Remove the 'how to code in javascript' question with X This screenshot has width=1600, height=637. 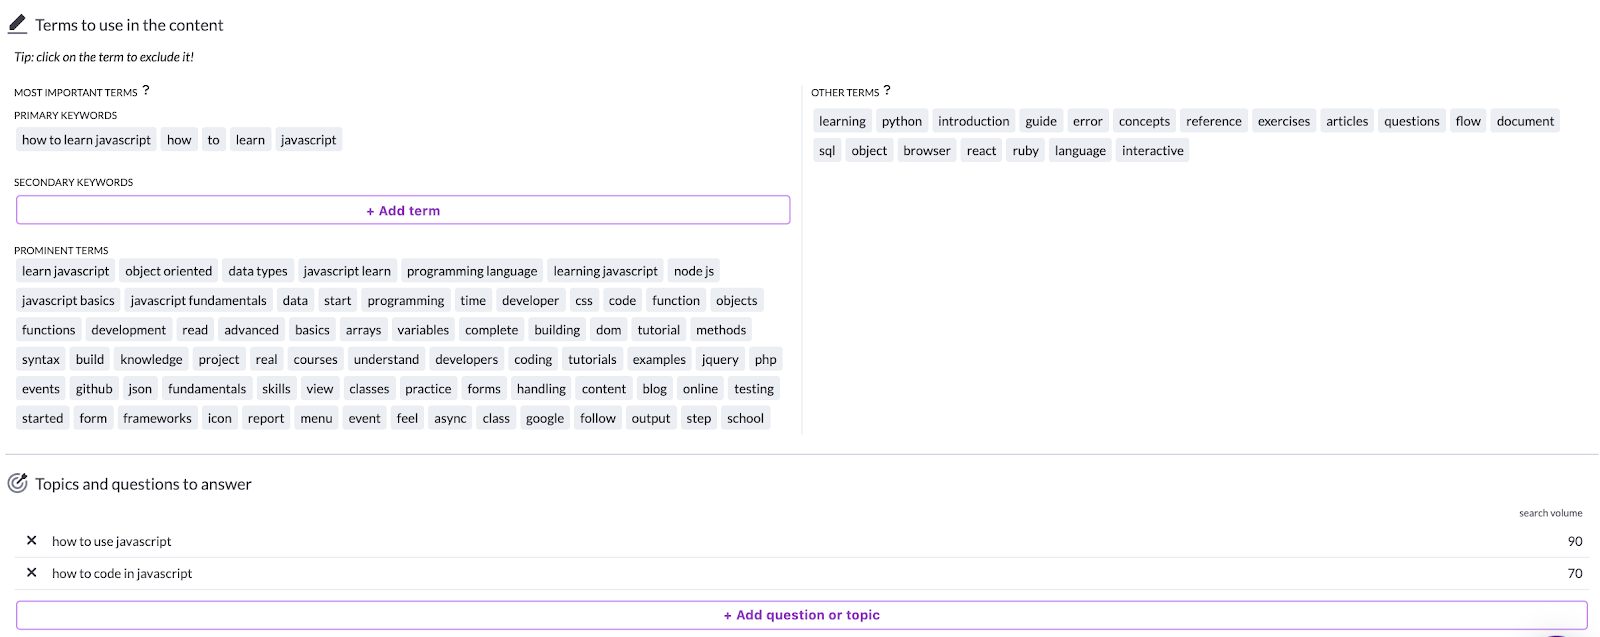tap(32, 572)
